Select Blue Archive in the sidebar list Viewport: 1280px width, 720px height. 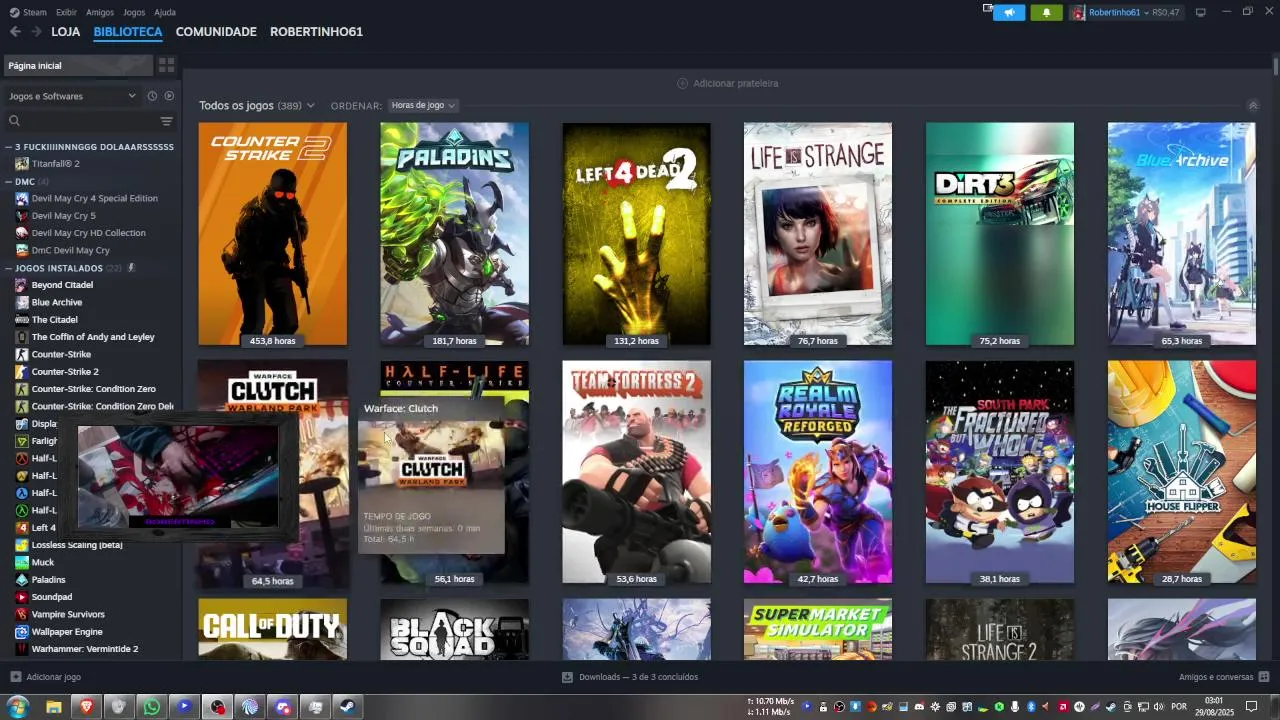tap(57, 302)
